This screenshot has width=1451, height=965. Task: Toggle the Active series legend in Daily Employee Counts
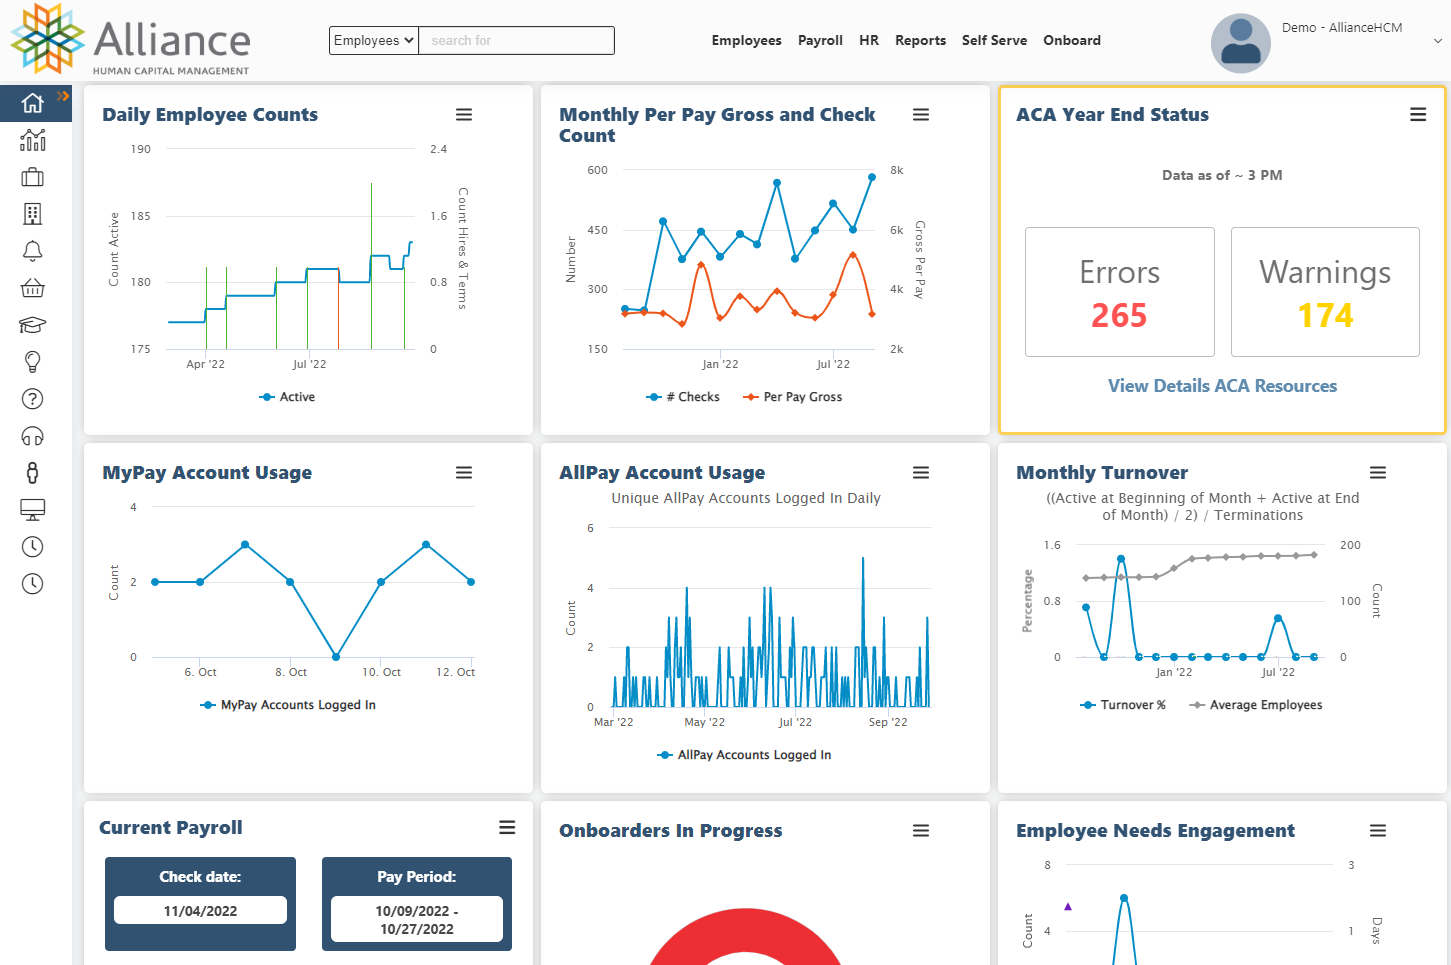pyautogui.click(x=287, y=397)
